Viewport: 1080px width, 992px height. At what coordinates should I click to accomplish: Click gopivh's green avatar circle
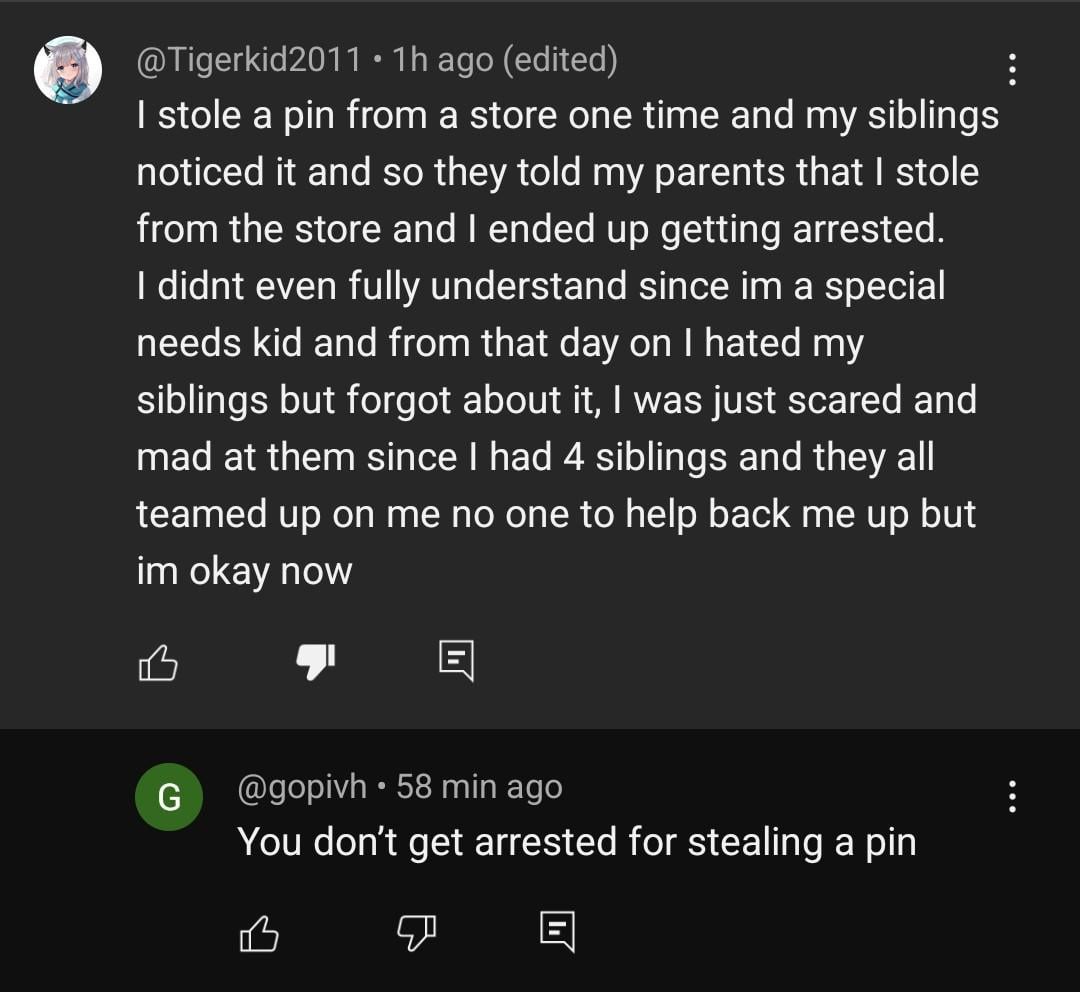[170, 796]
